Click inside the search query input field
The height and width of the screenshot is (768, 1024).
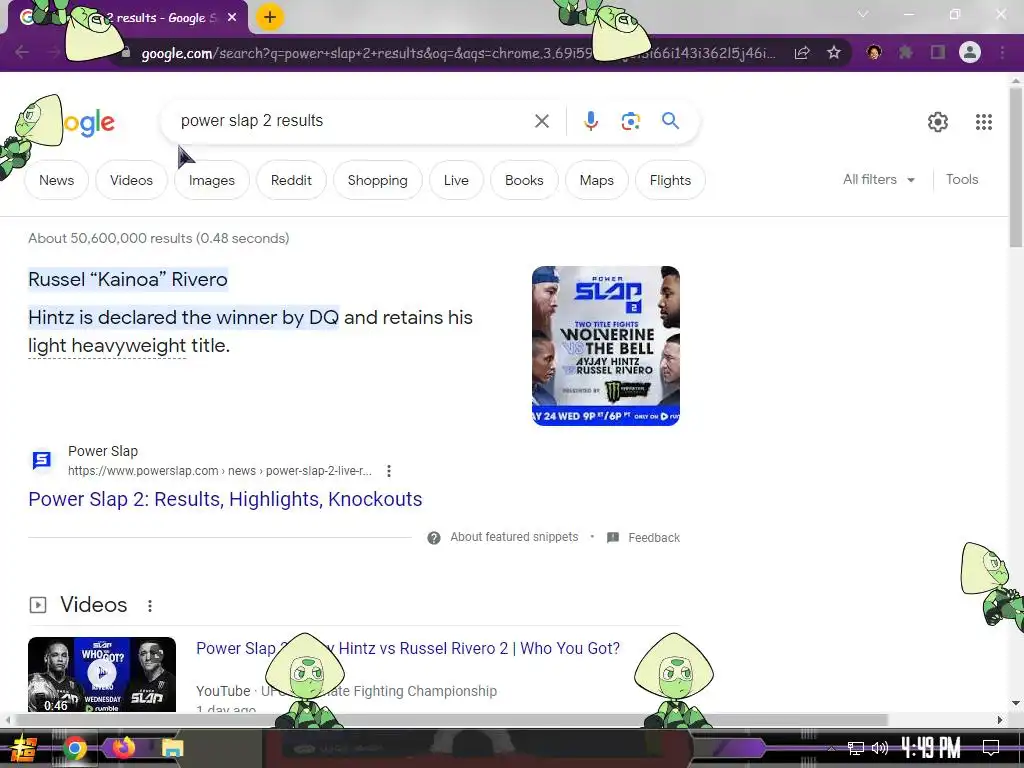(353, 121)
